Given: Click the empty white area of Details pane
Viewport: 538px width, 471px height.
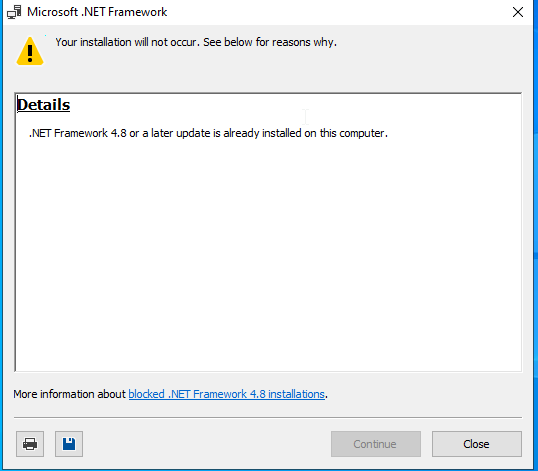Looking at the screenshot, I should tap(268, 254).
